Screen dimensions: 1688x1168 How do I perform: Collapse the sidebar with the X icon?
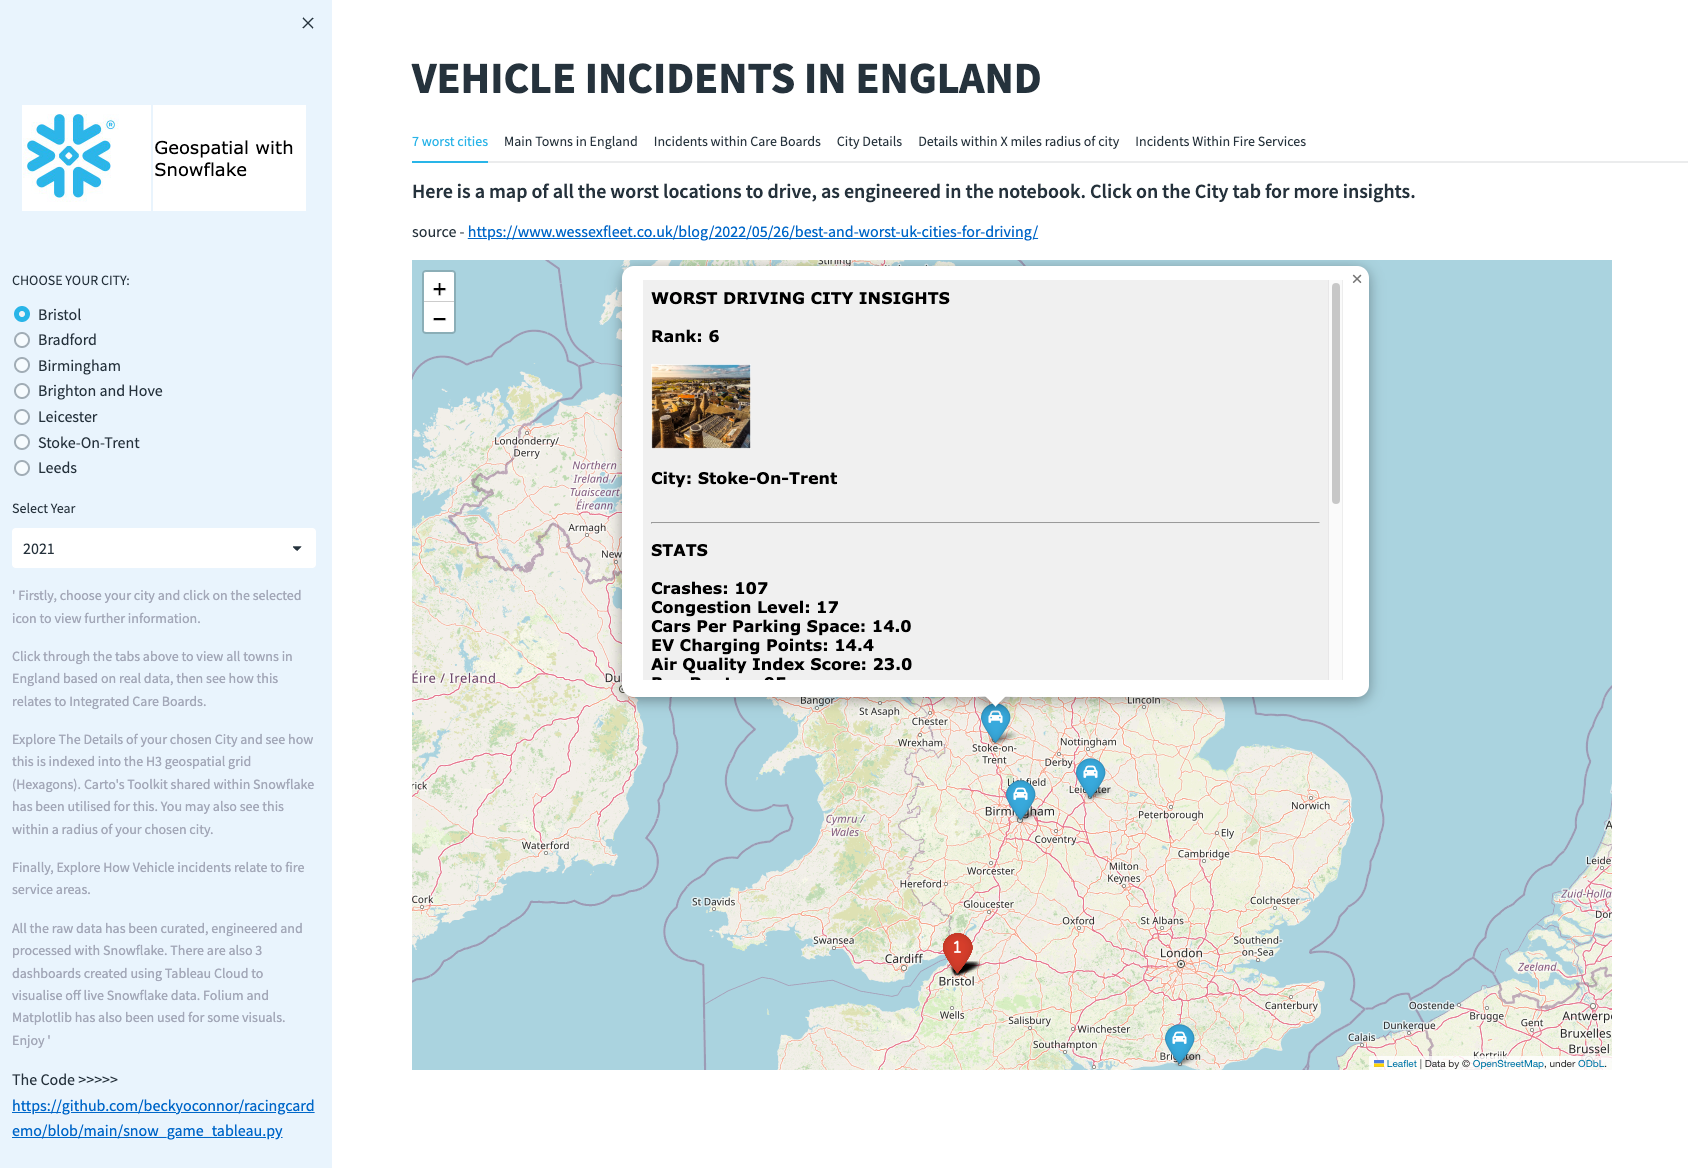tap(308, 23)
